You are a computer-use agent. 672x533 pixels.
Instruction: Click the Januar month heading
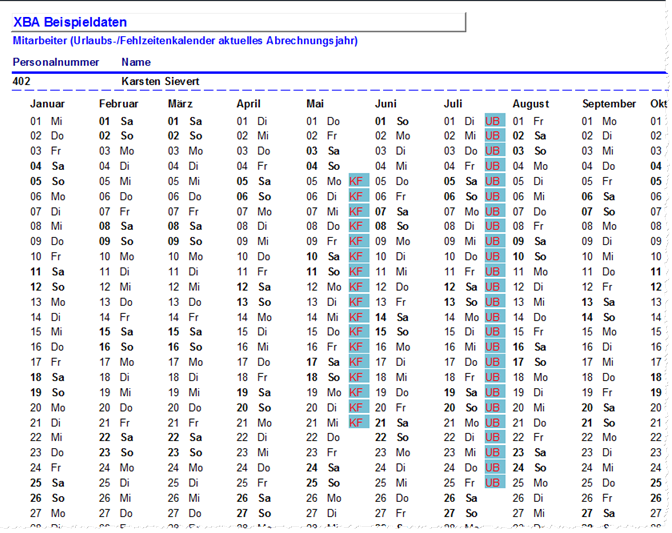pyautogui.click(x=47, y=104)
